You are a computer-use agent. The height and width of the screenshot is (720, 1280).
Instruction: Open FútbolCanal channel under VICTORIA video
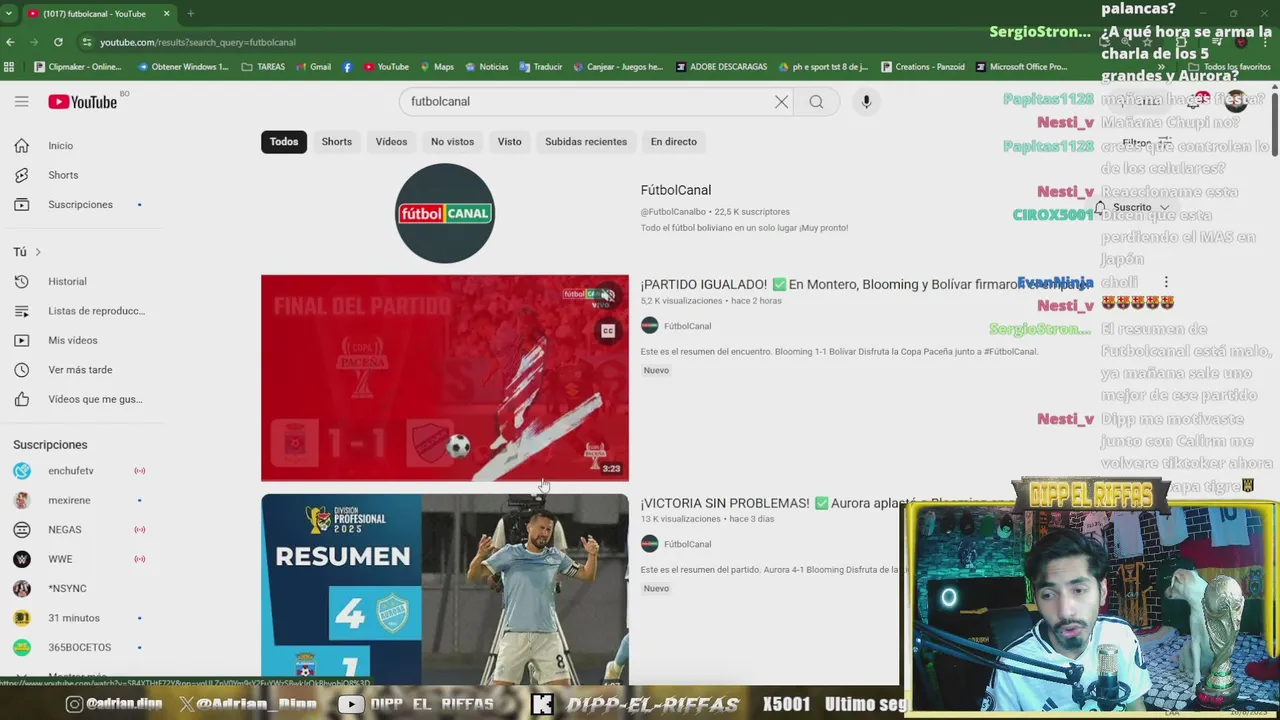(687, 544)
